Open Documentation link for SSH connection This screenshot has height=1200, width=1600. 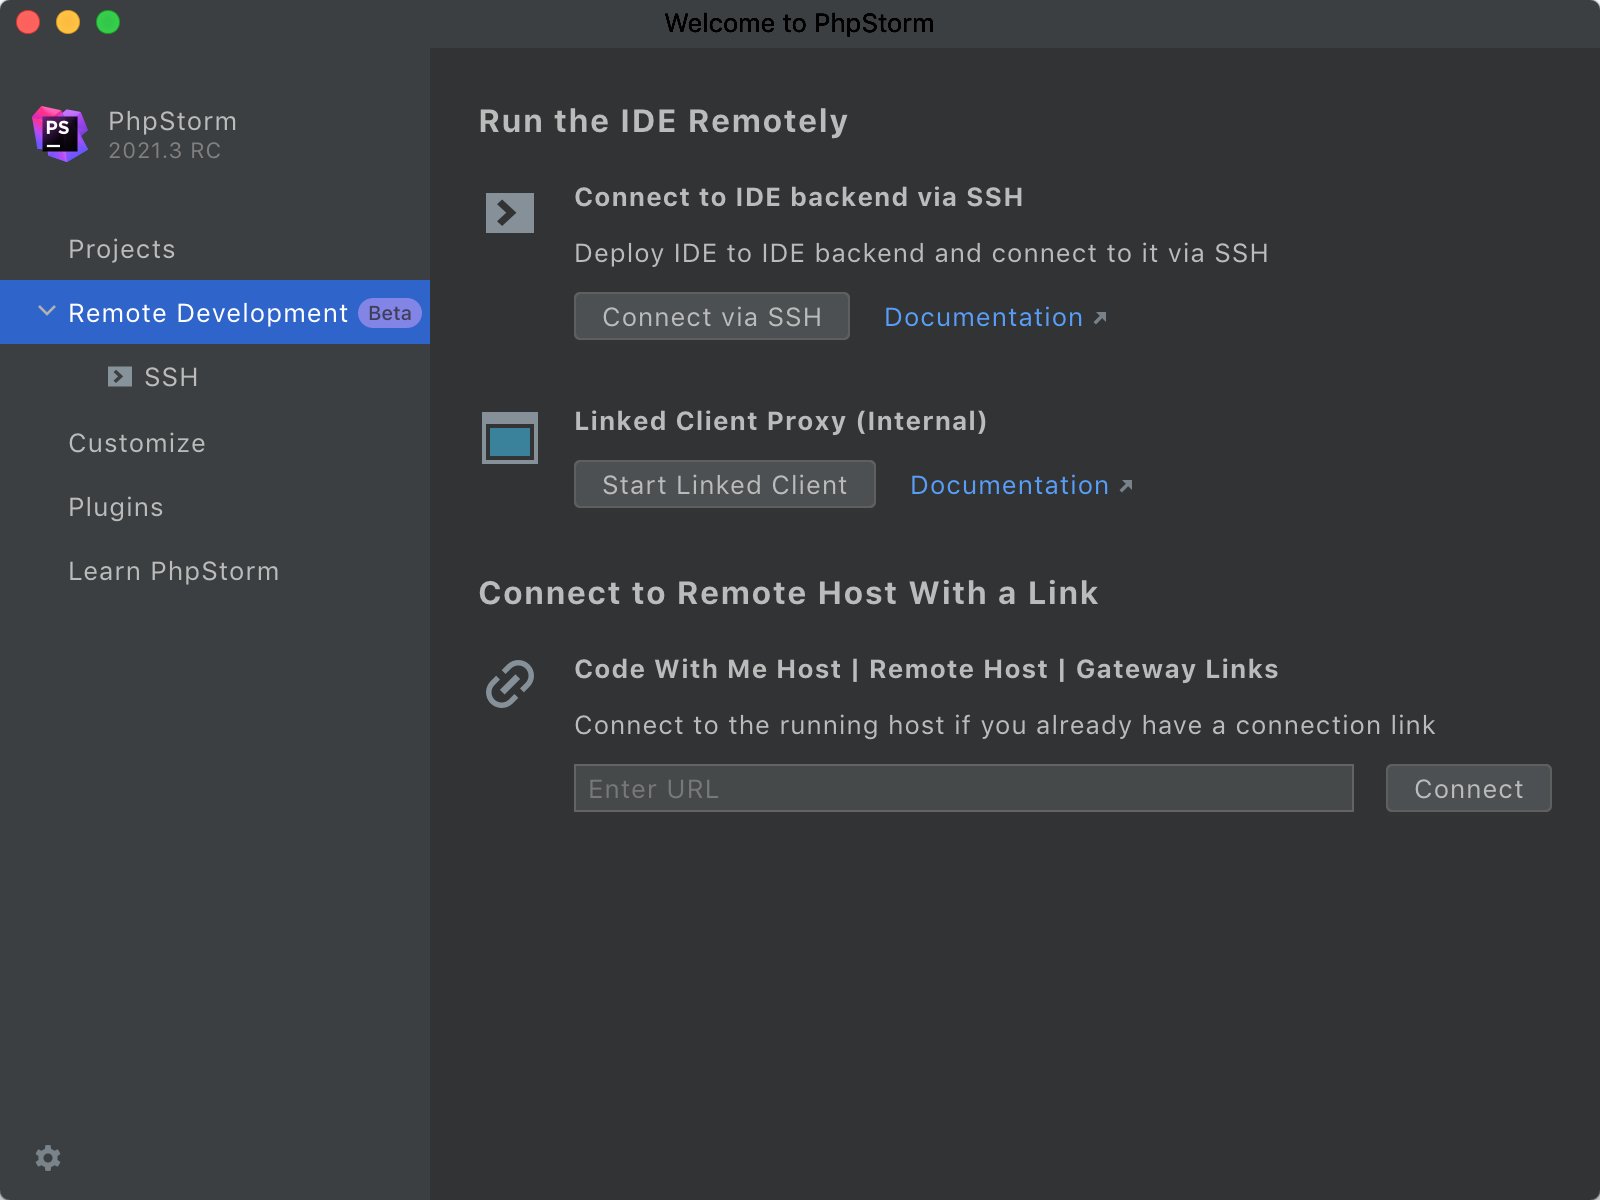995,317
